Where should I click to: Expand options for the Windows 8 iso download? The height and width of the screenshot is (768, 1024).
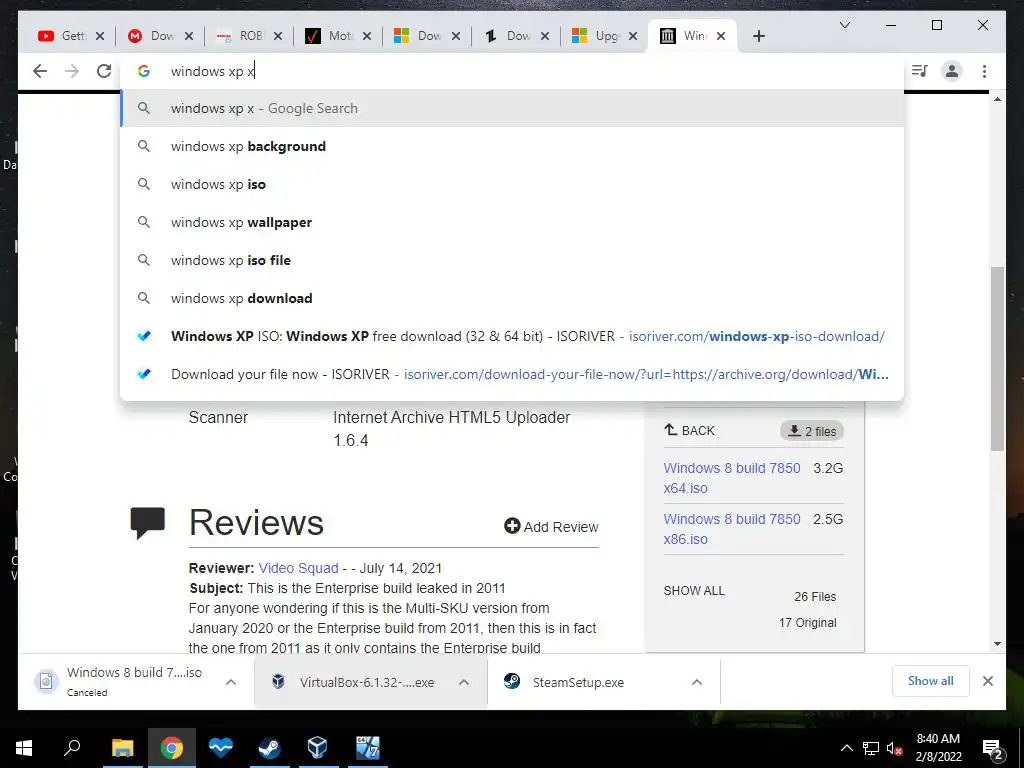(231, 682)
